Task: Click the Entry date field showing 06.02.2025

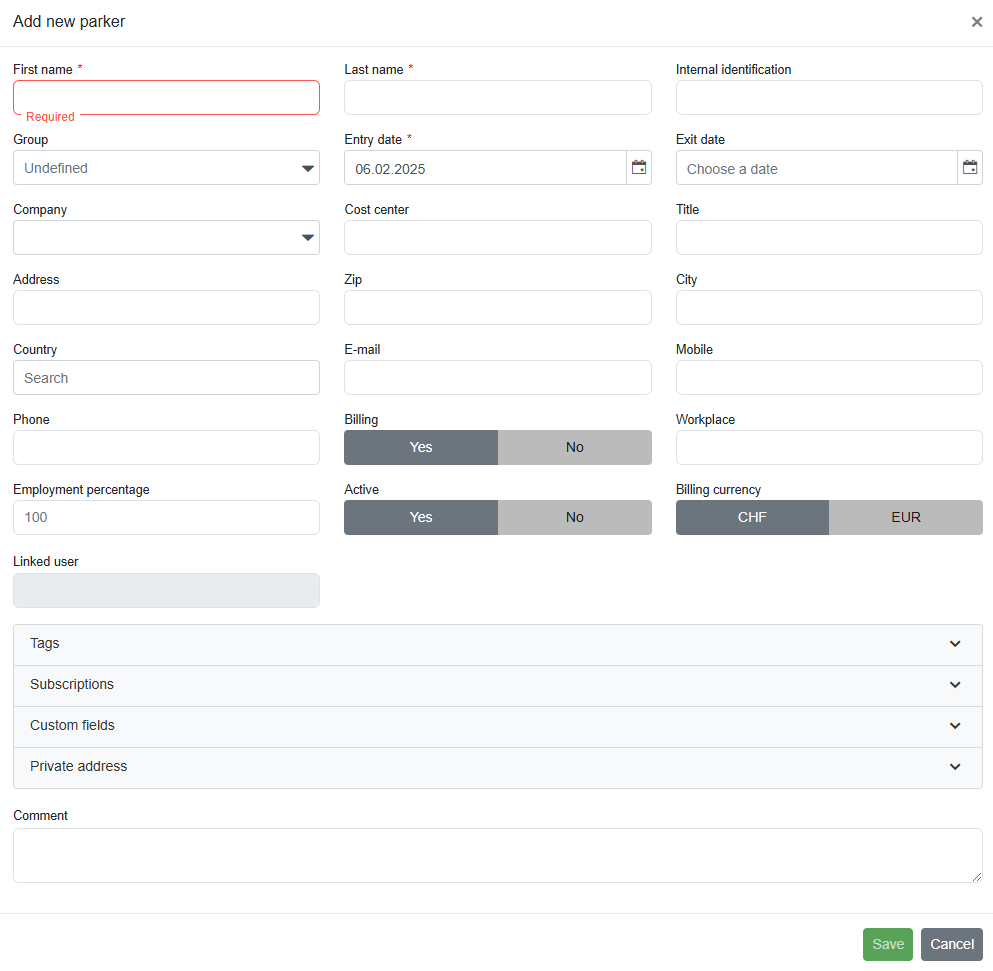Action: (x=486, y=168)
